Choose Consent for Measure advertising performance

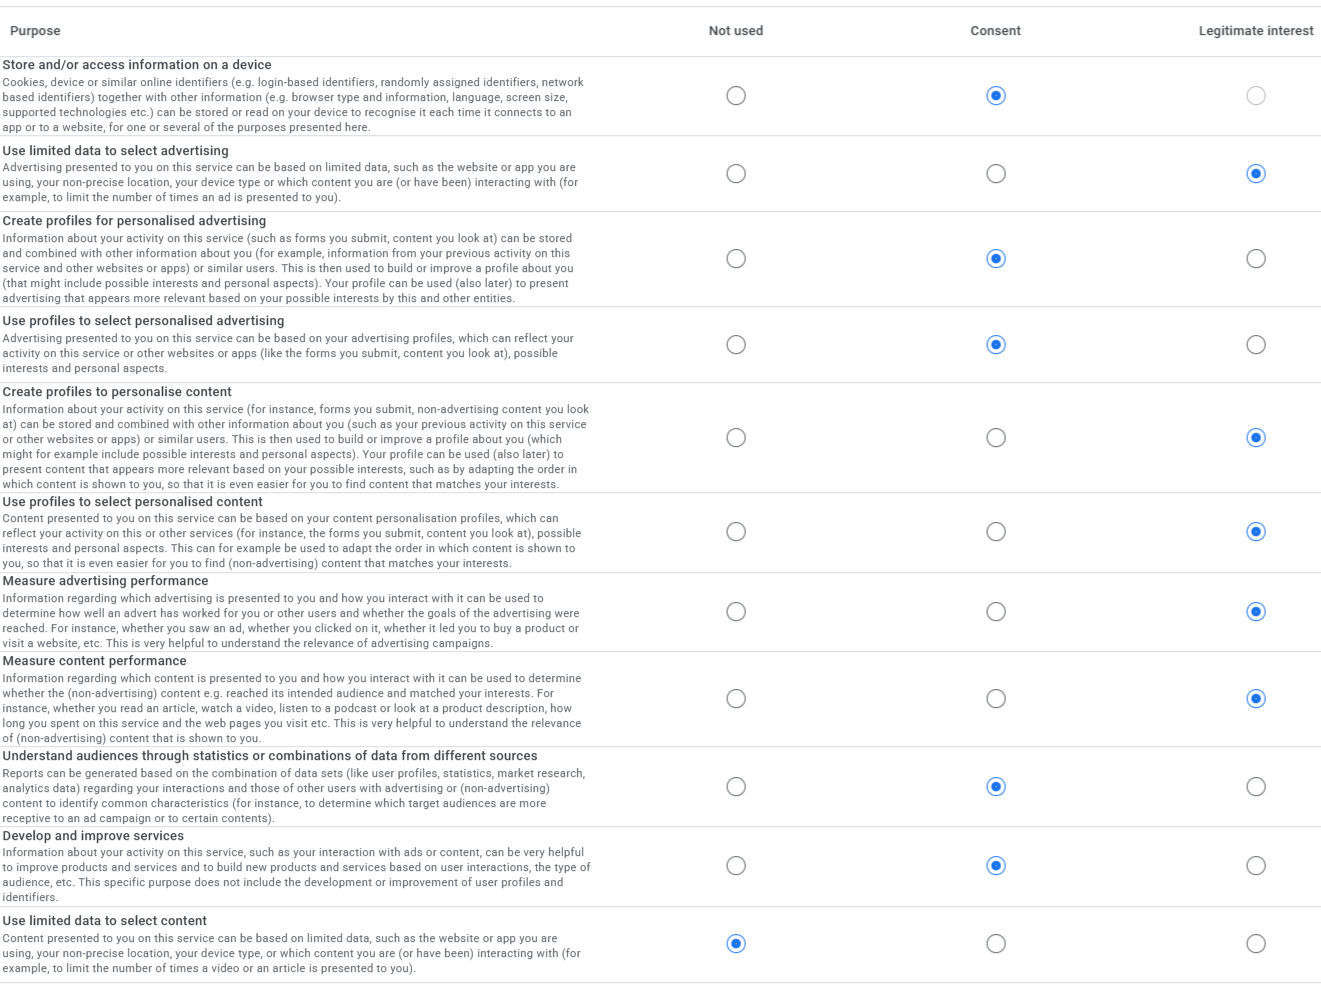click(996, 612)
